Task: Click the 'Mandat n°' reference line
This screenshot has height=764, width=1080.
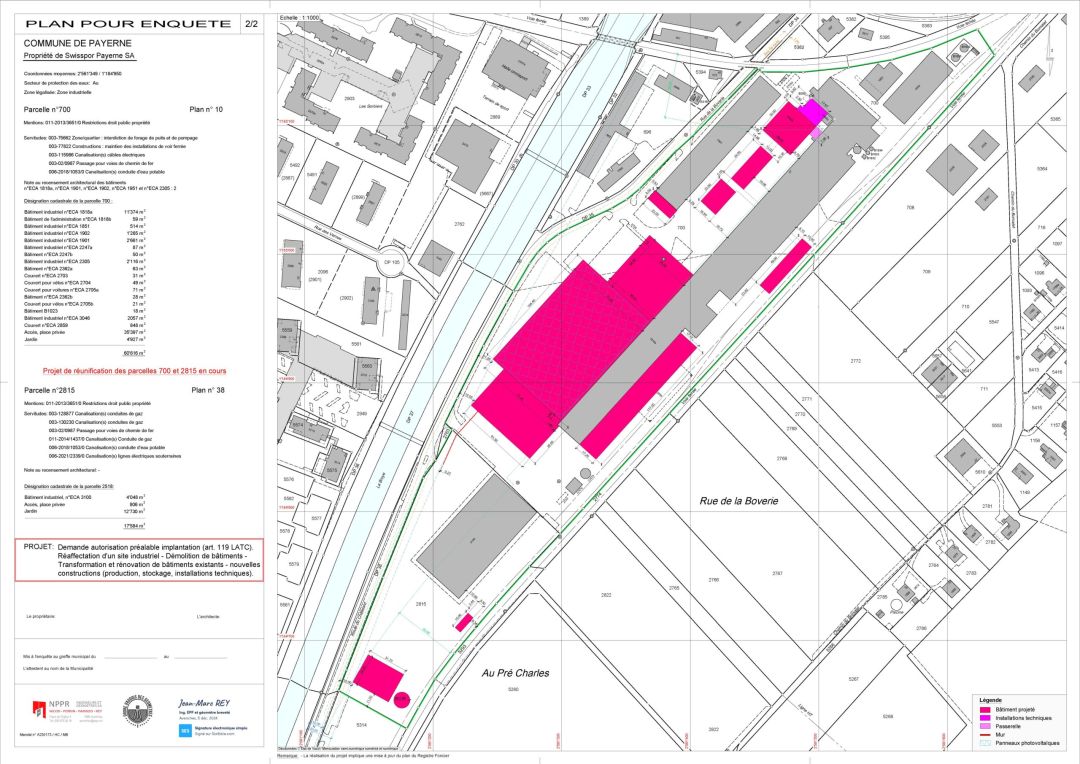Action: (43, 734)
